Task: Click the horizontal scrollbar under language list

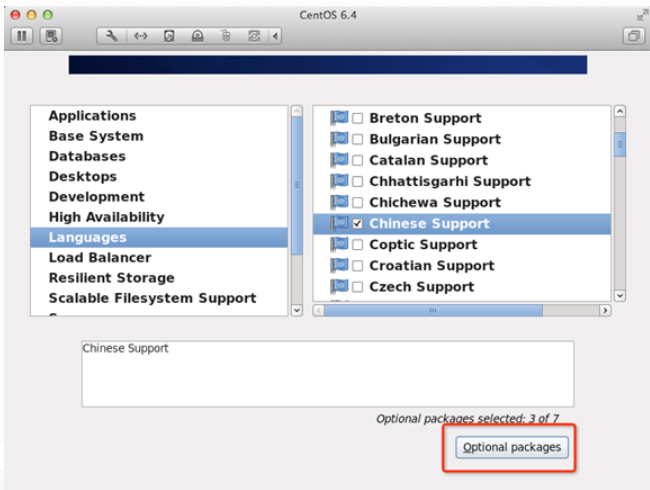Action: (x=432, y=310)
